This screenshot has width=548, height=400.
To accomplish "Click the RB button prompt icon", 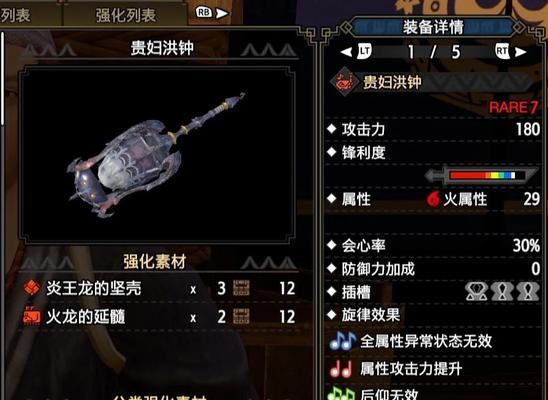I will pos(204,13).
